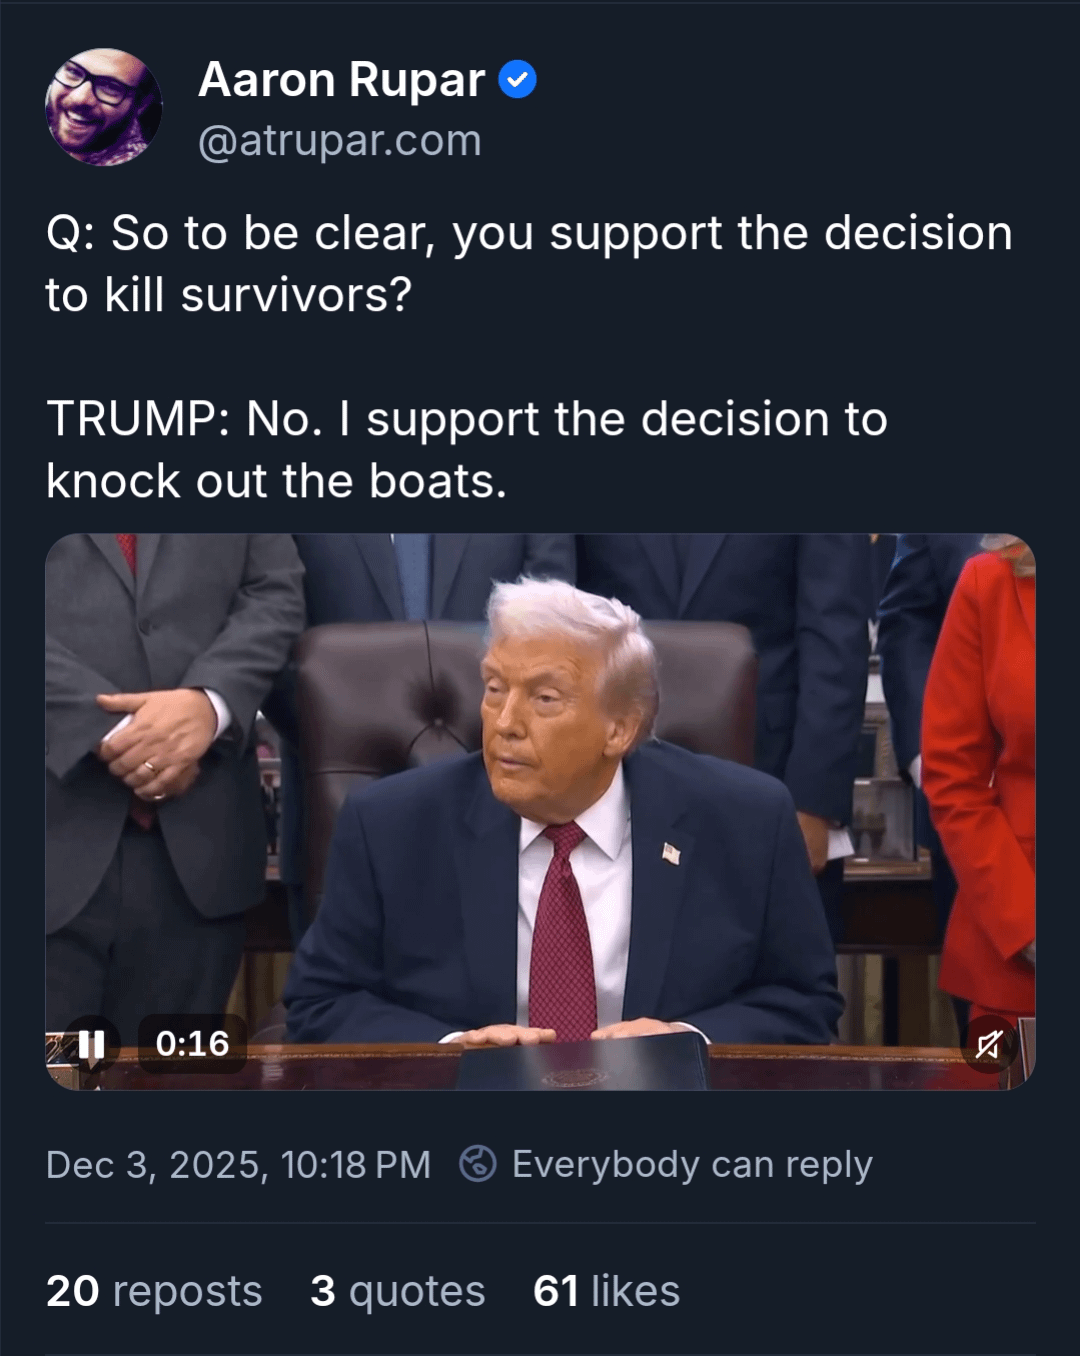Unmute the video sound

coord(988,1045)
